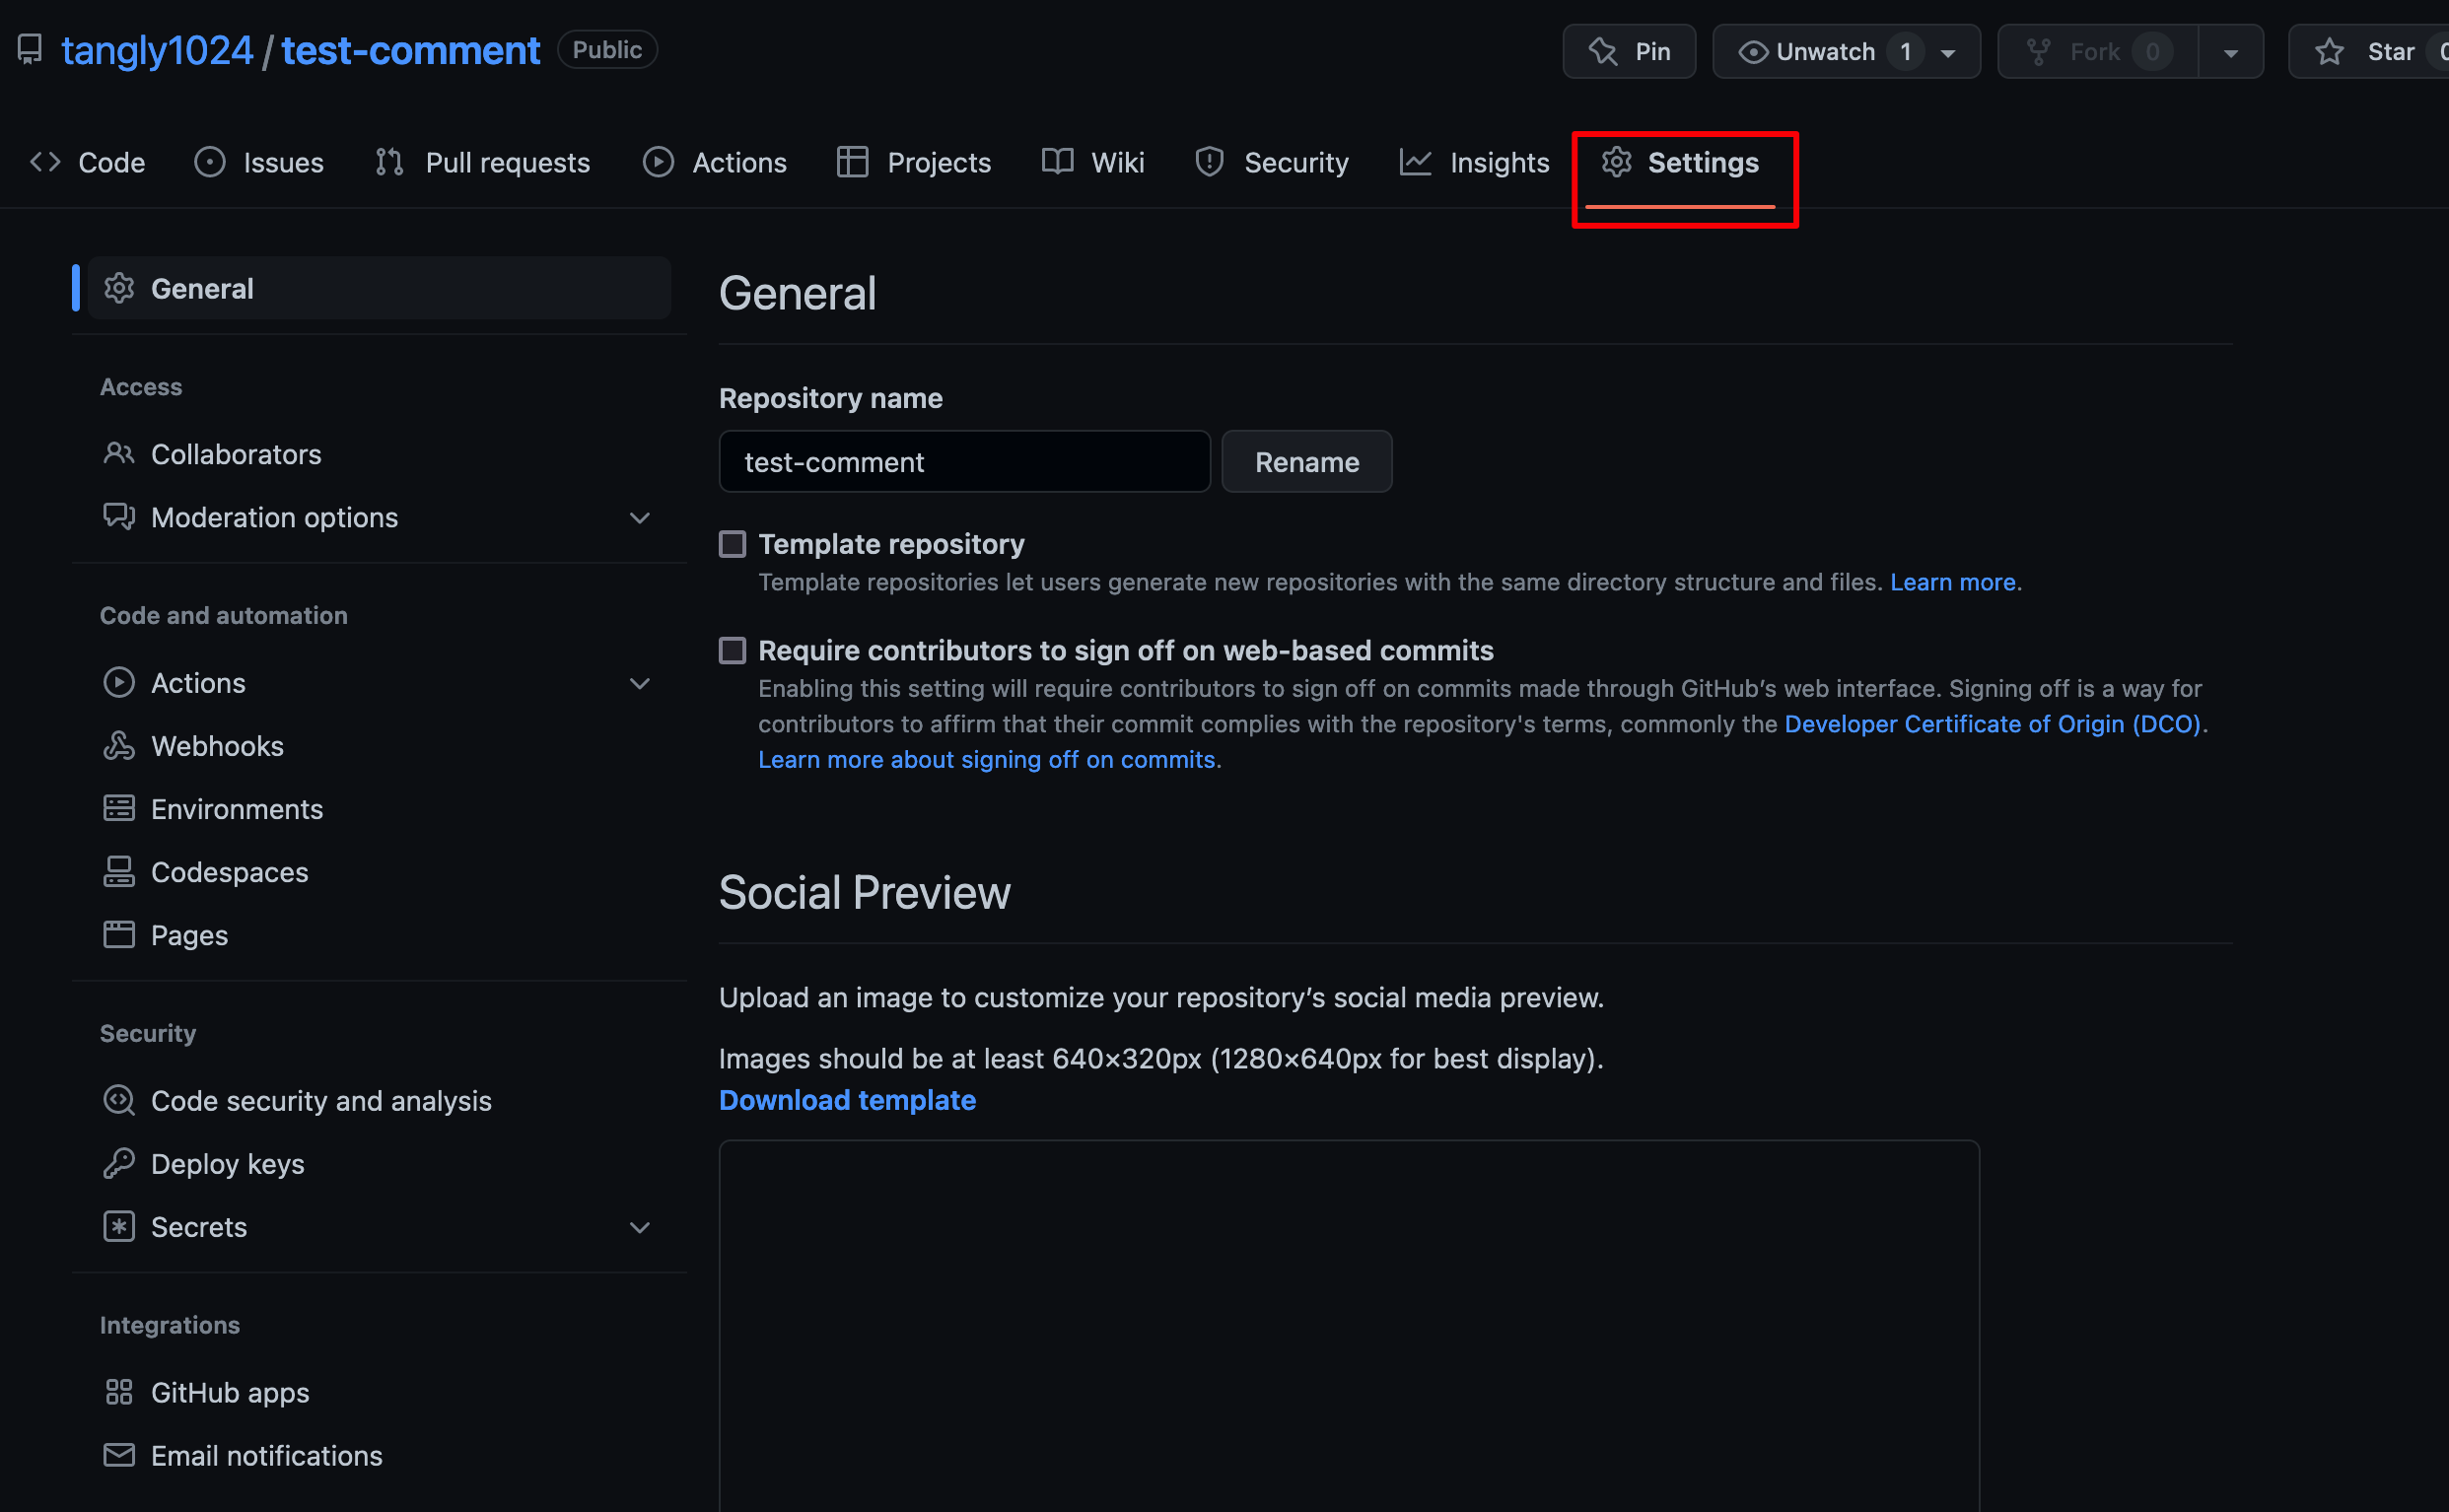Switch to the Wiki tab
2449x1512 pixels.
tap(1093, 162)
